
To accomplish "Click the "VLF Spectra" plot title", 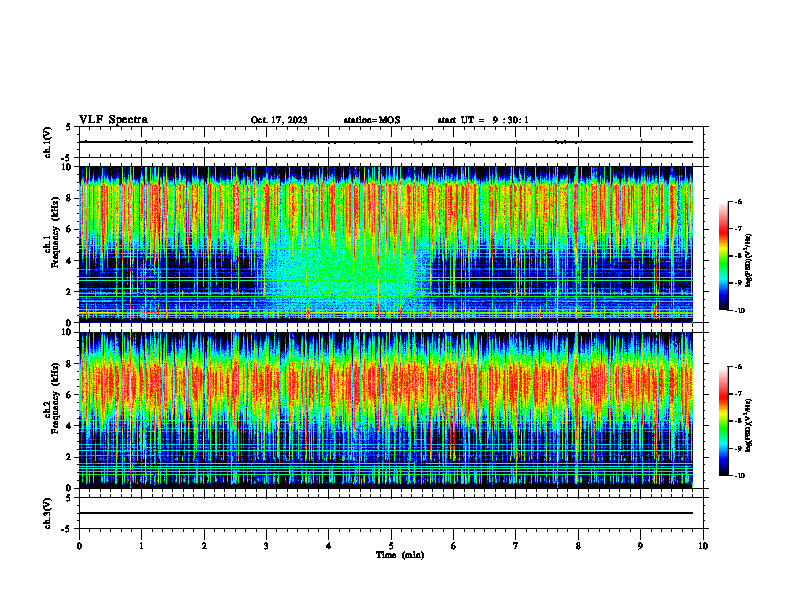I will coord(113,120).
